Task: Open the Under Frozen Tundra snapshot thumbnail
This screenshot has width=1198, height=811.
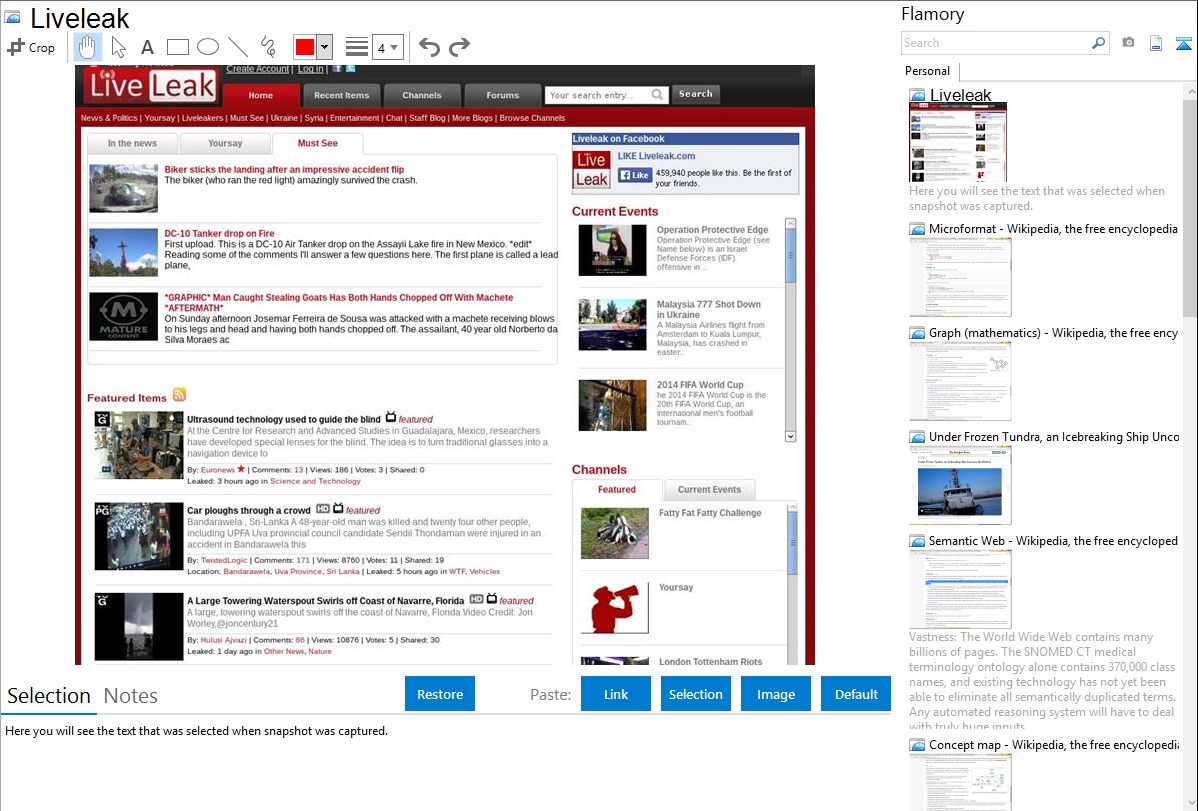Action: coord(960,485)
